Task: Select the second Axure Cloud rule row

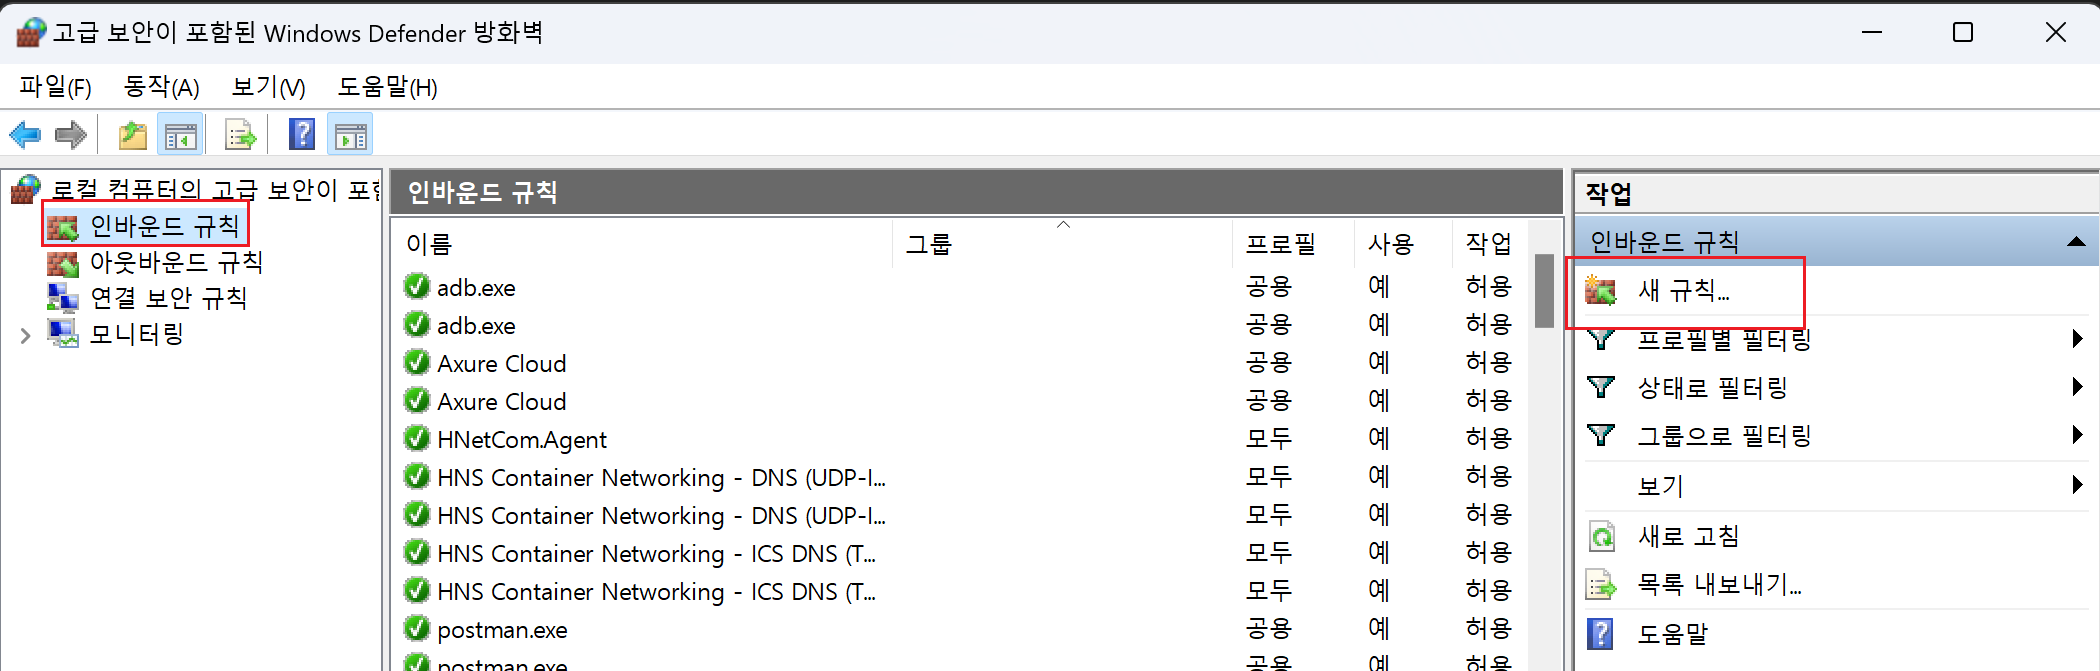Action: (x=962, y=400)
